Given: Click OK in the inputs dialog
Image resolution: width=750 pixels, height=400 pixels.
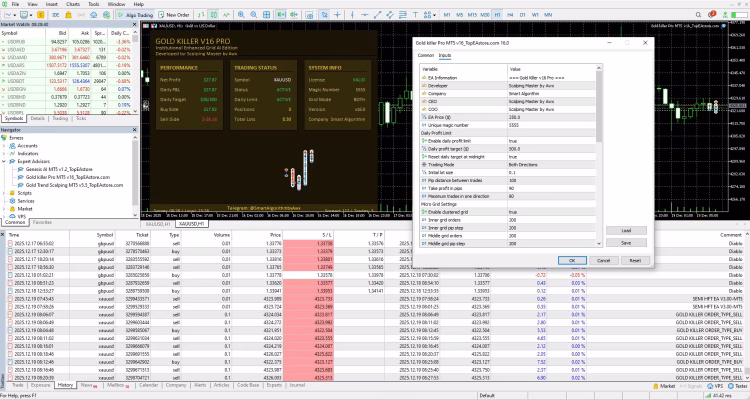Looking at the screenshot, I should pyautogui.click(x=572, y=260).
